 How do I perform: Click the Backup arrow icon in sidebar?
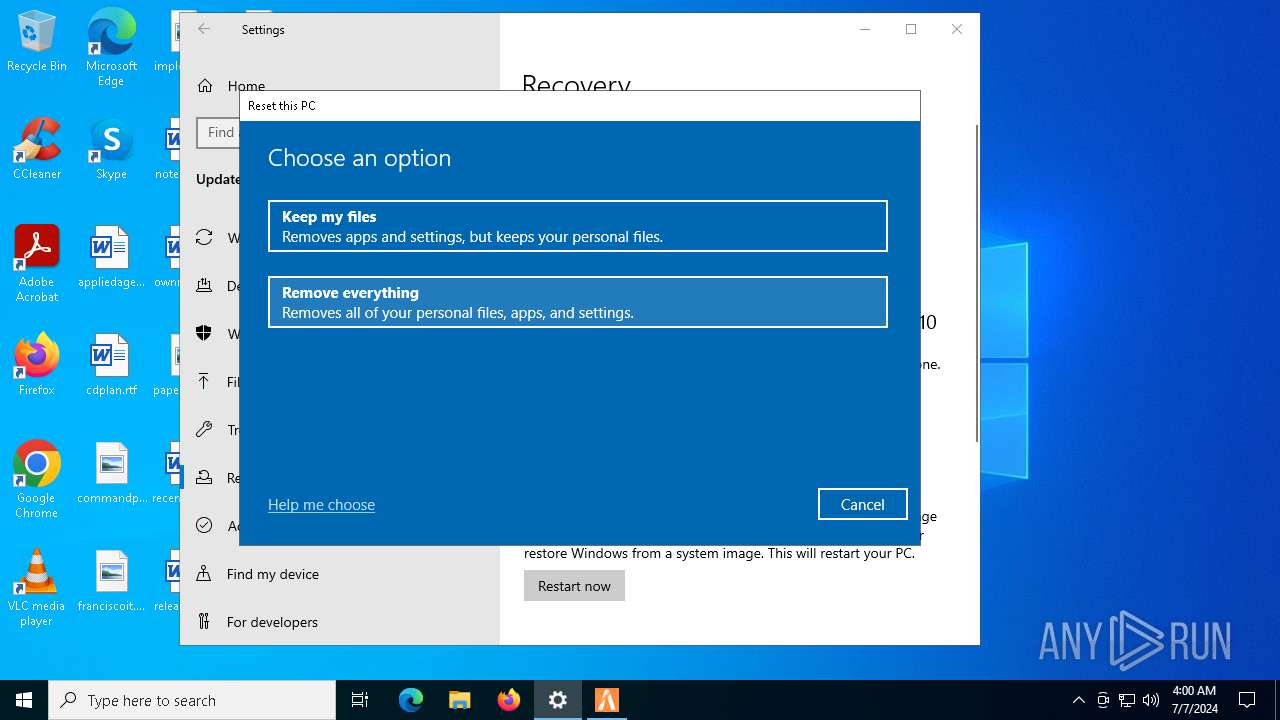(x=204, y=381)
